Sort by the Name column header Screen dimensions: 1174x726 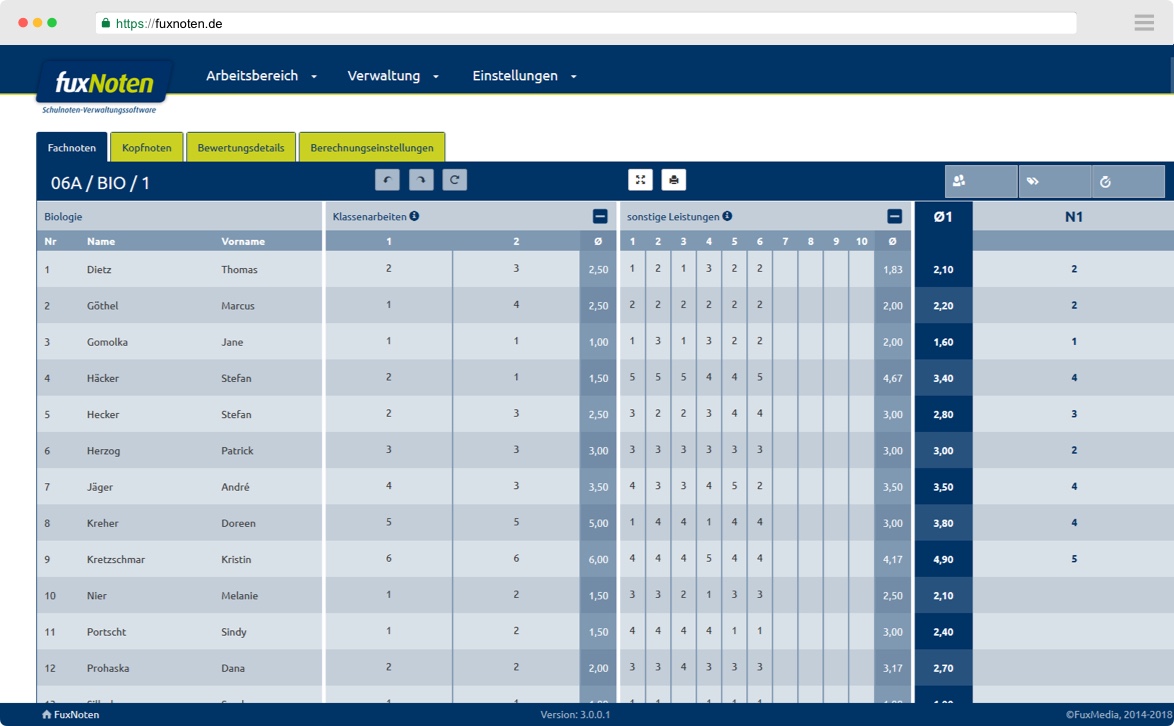(x=101, y=241)
